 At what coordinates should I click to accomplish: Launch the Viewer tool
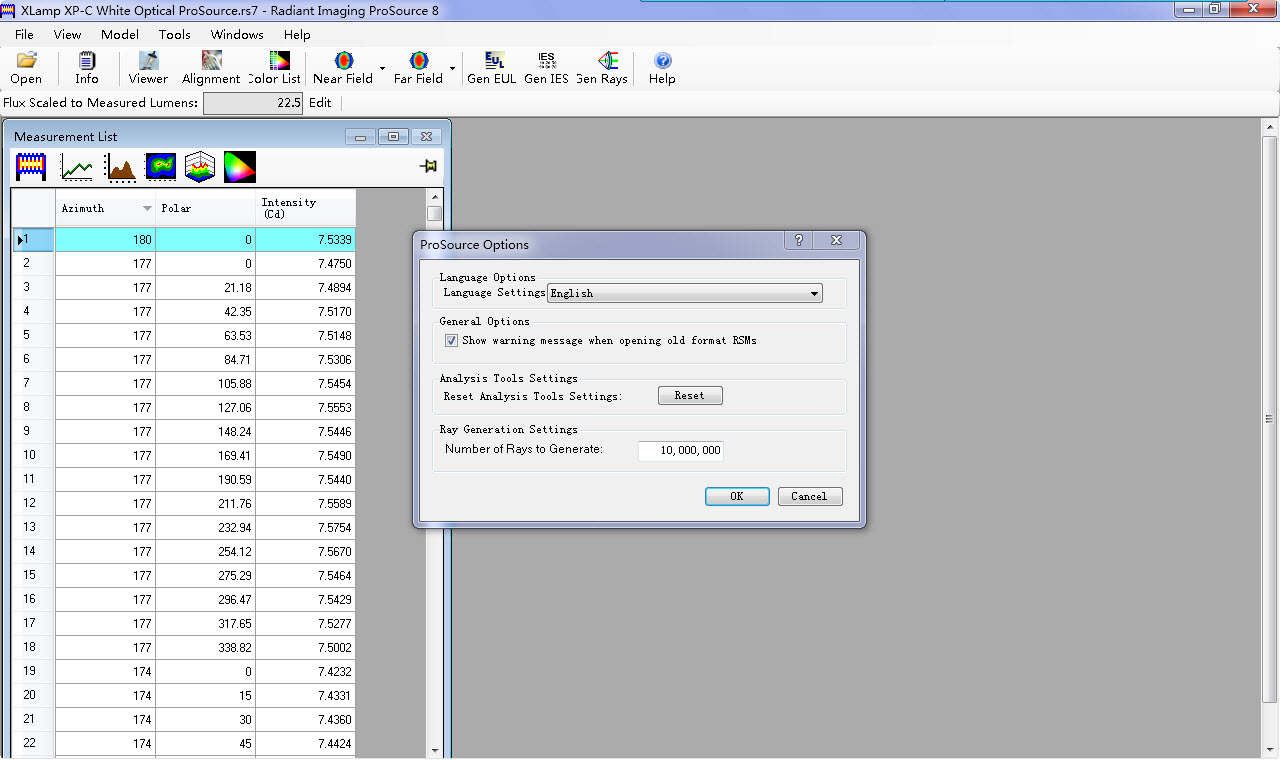click(x=148, y=68)
